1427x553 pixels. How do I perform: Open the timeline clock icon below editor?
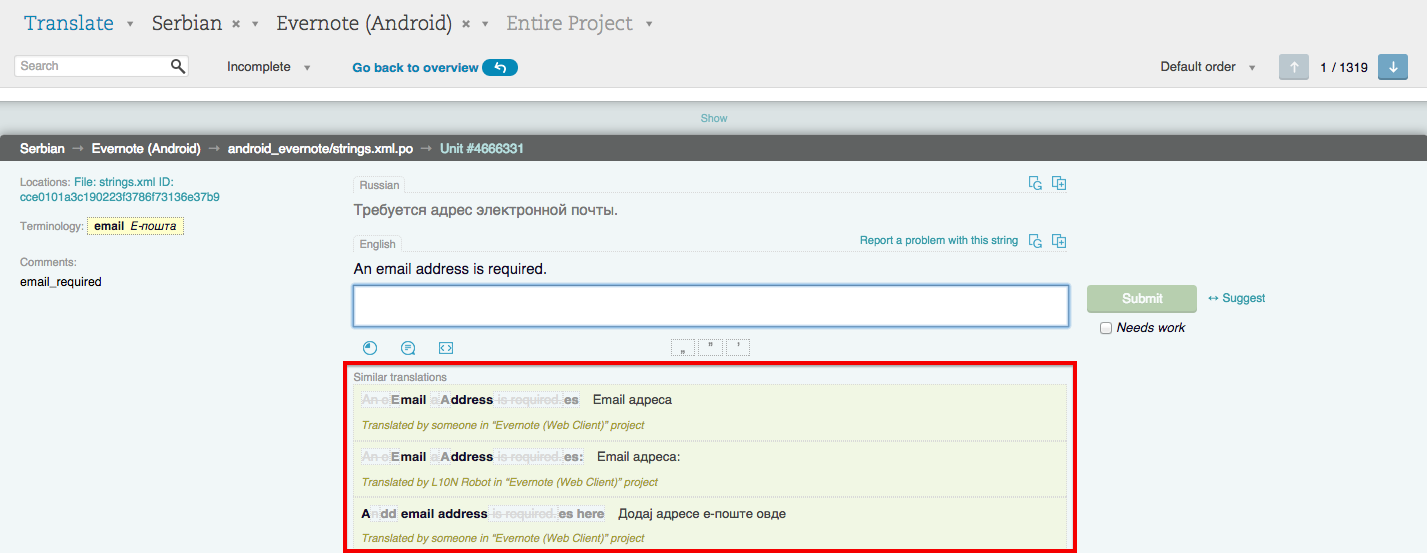(x=370, y=348)
